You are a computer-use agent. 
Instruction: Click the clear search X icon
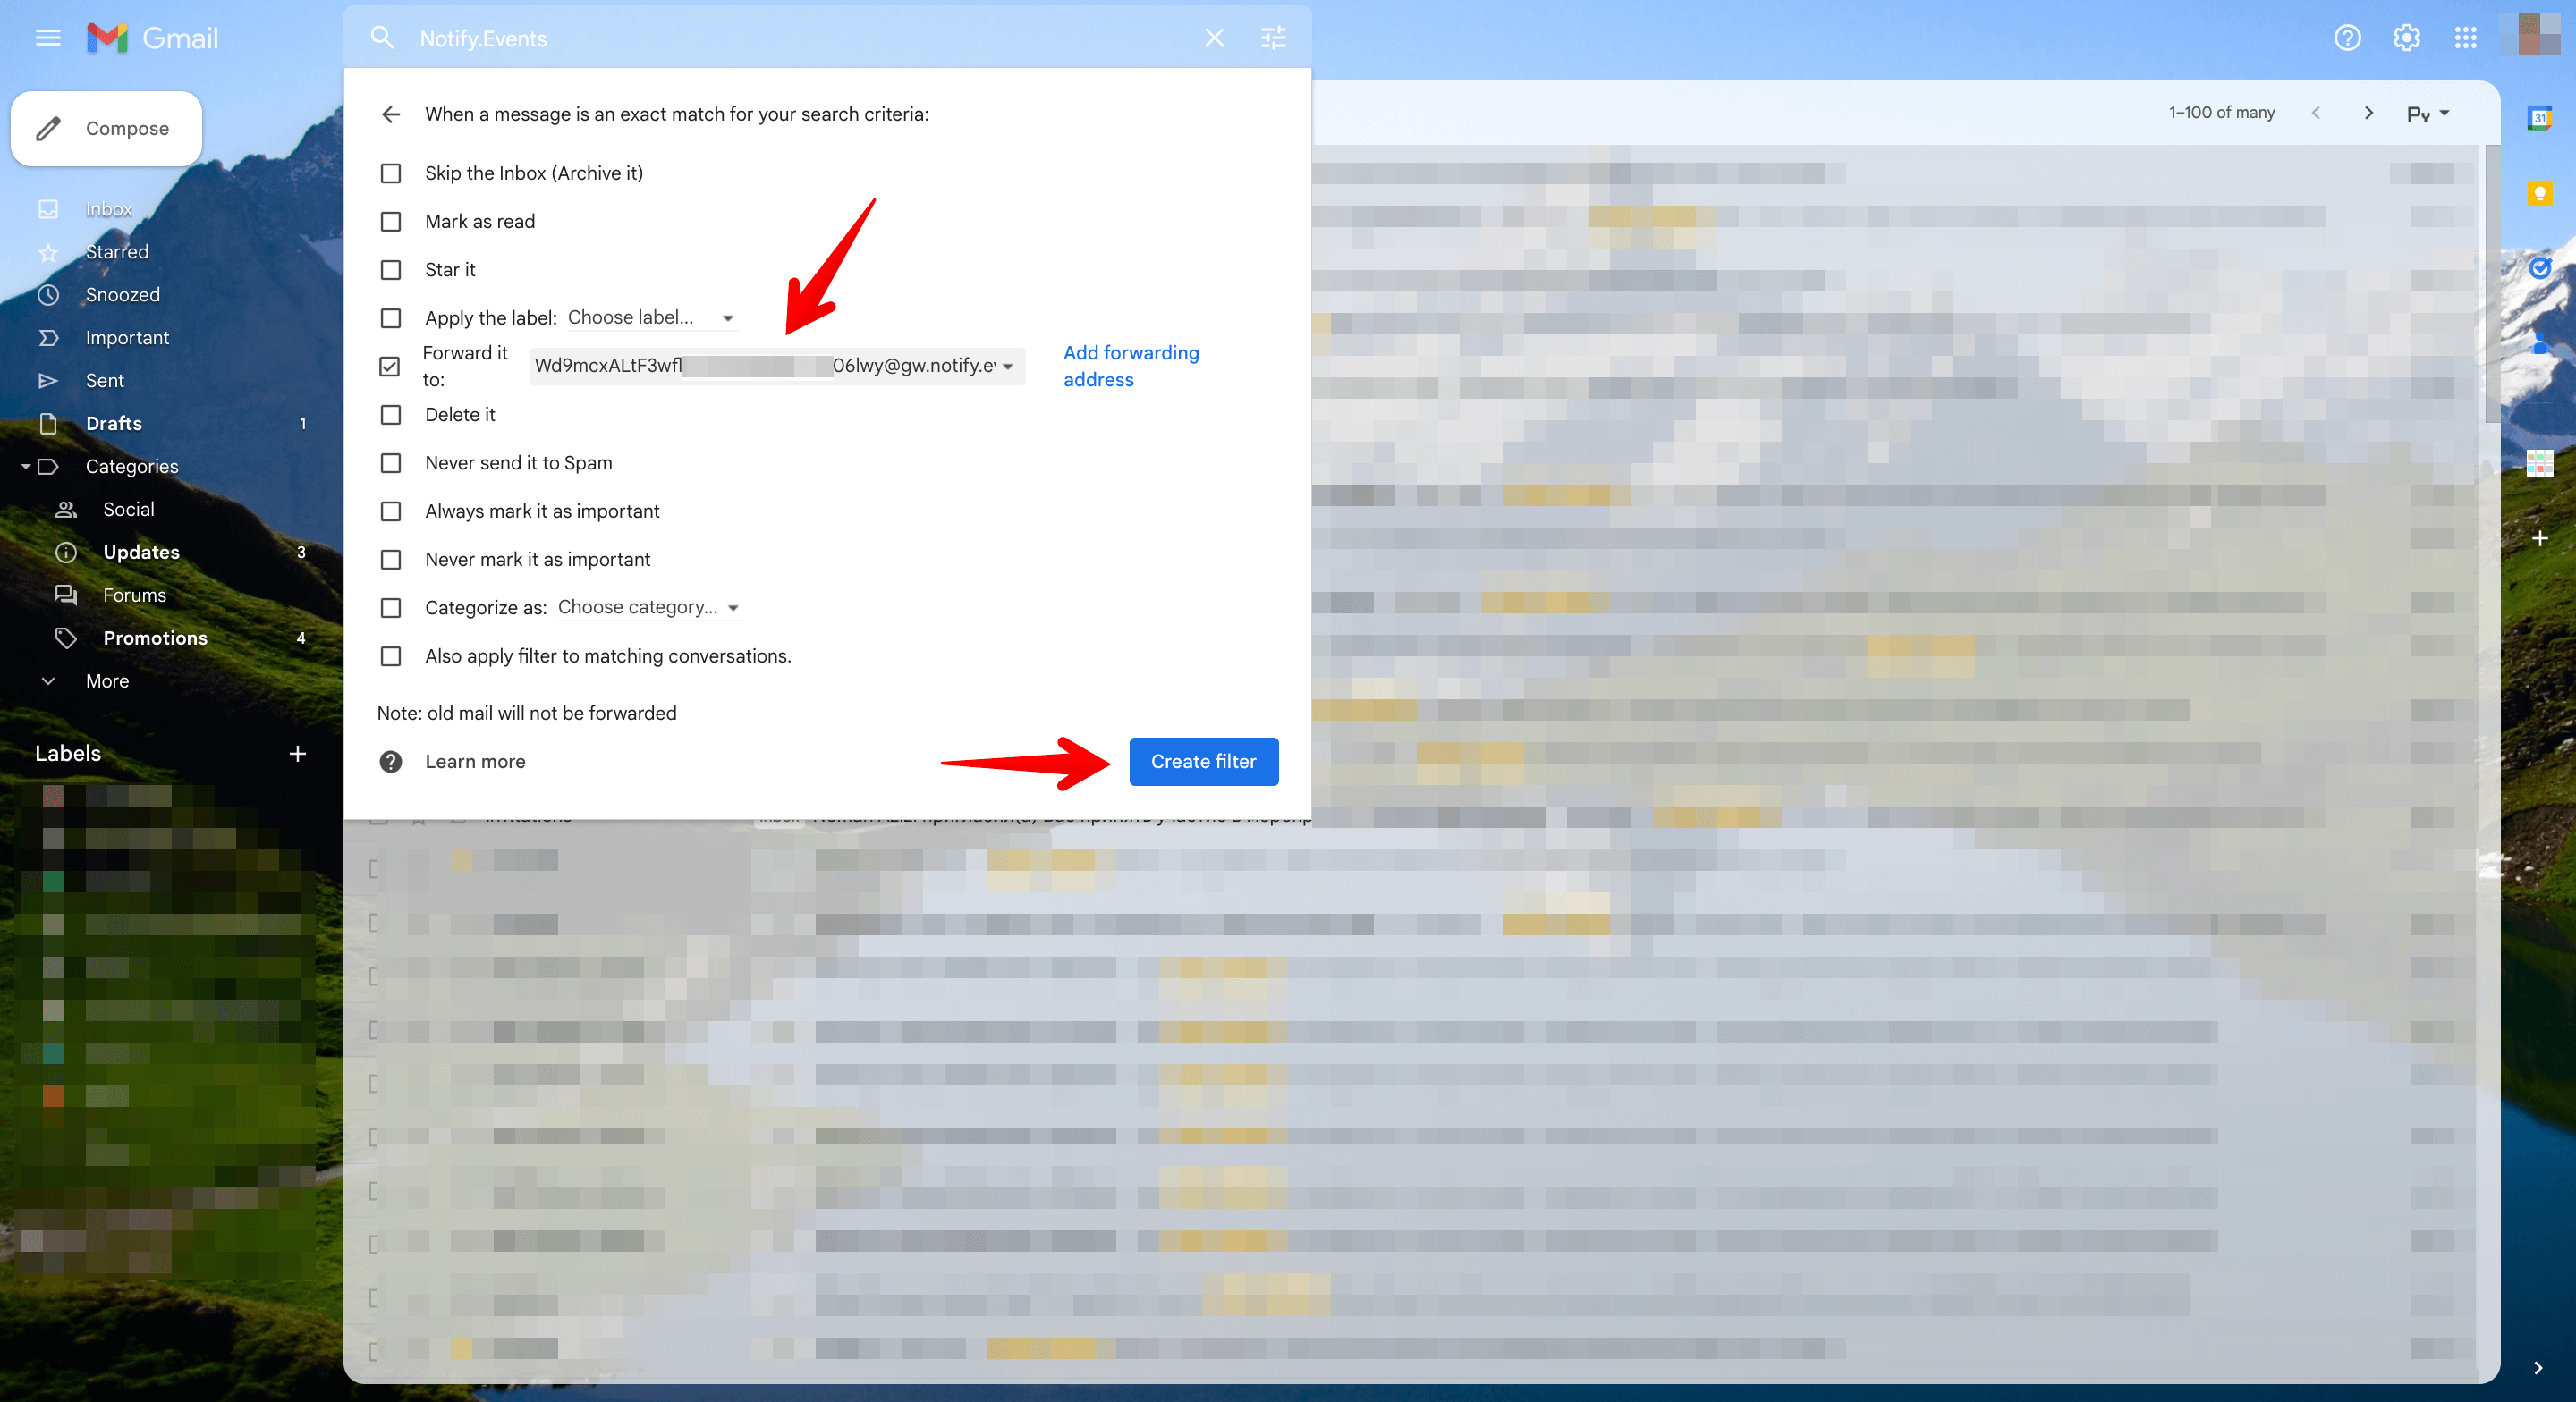tap(1214, 38)
